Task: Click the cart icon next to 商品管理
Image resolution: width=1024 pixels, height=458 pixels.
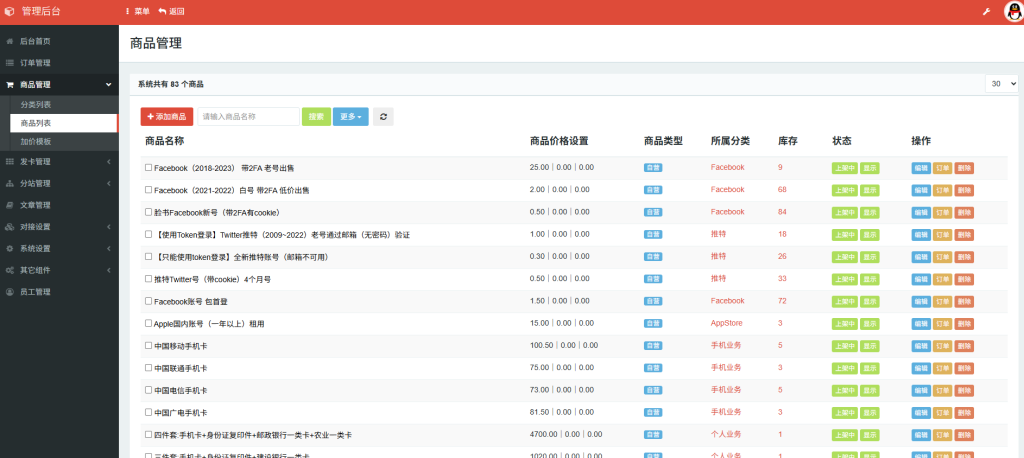Action: coord(9,84)
